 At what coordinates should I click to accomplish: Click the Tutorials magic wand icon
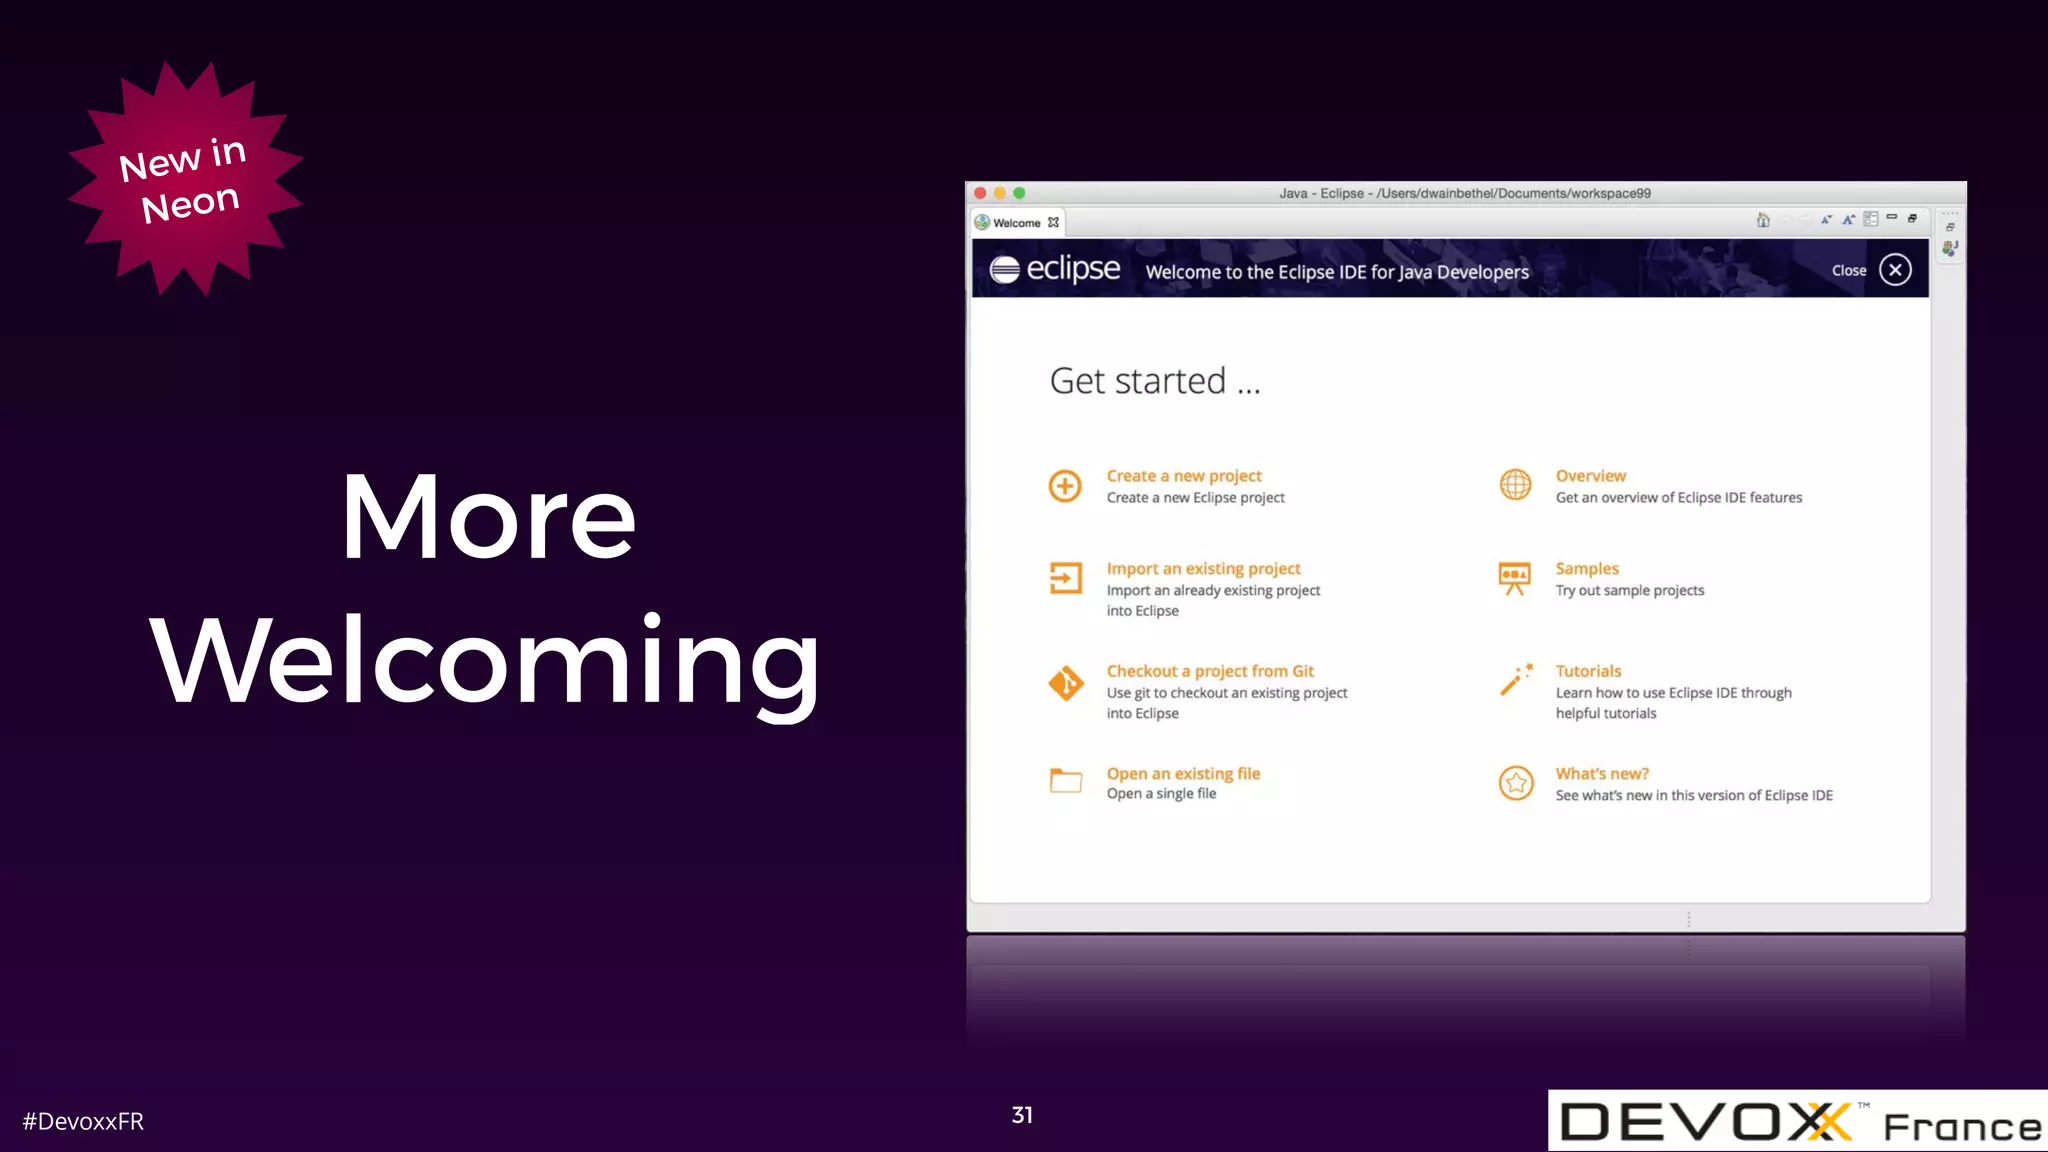(1515, 681)
